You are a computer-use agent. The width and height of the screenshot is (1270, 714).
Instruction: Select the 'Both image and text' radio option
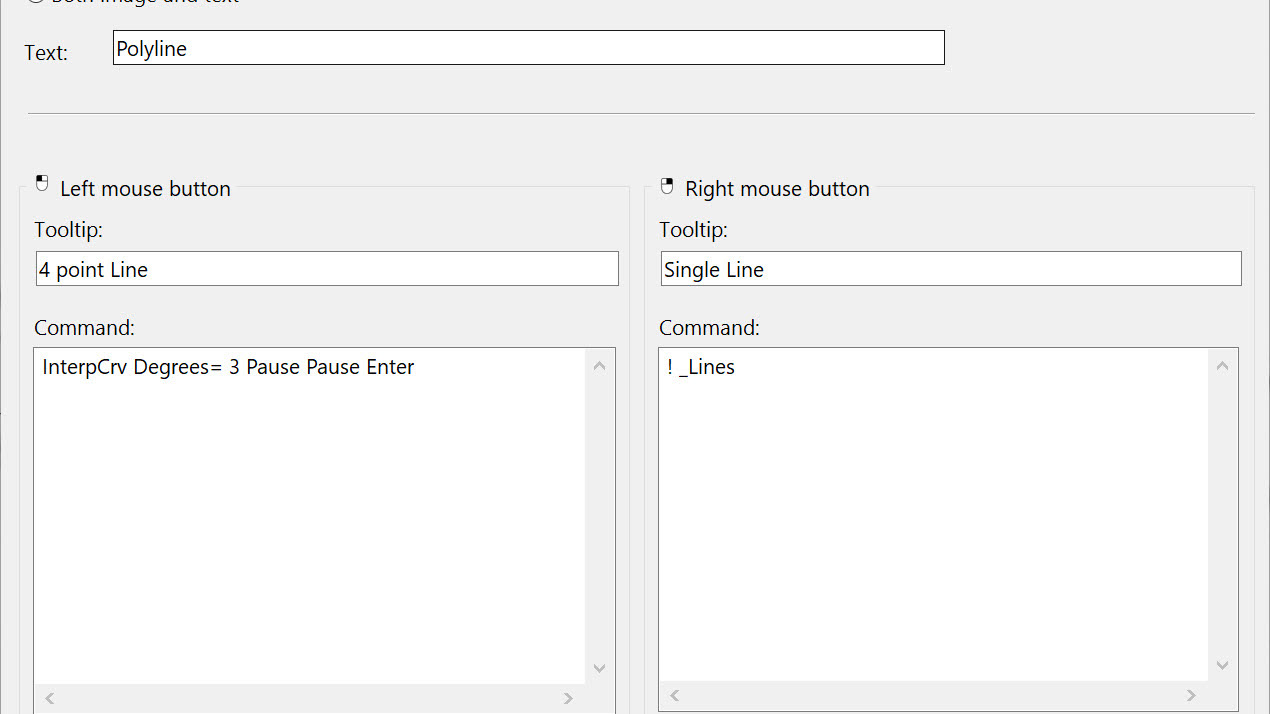tap(36, 1)
